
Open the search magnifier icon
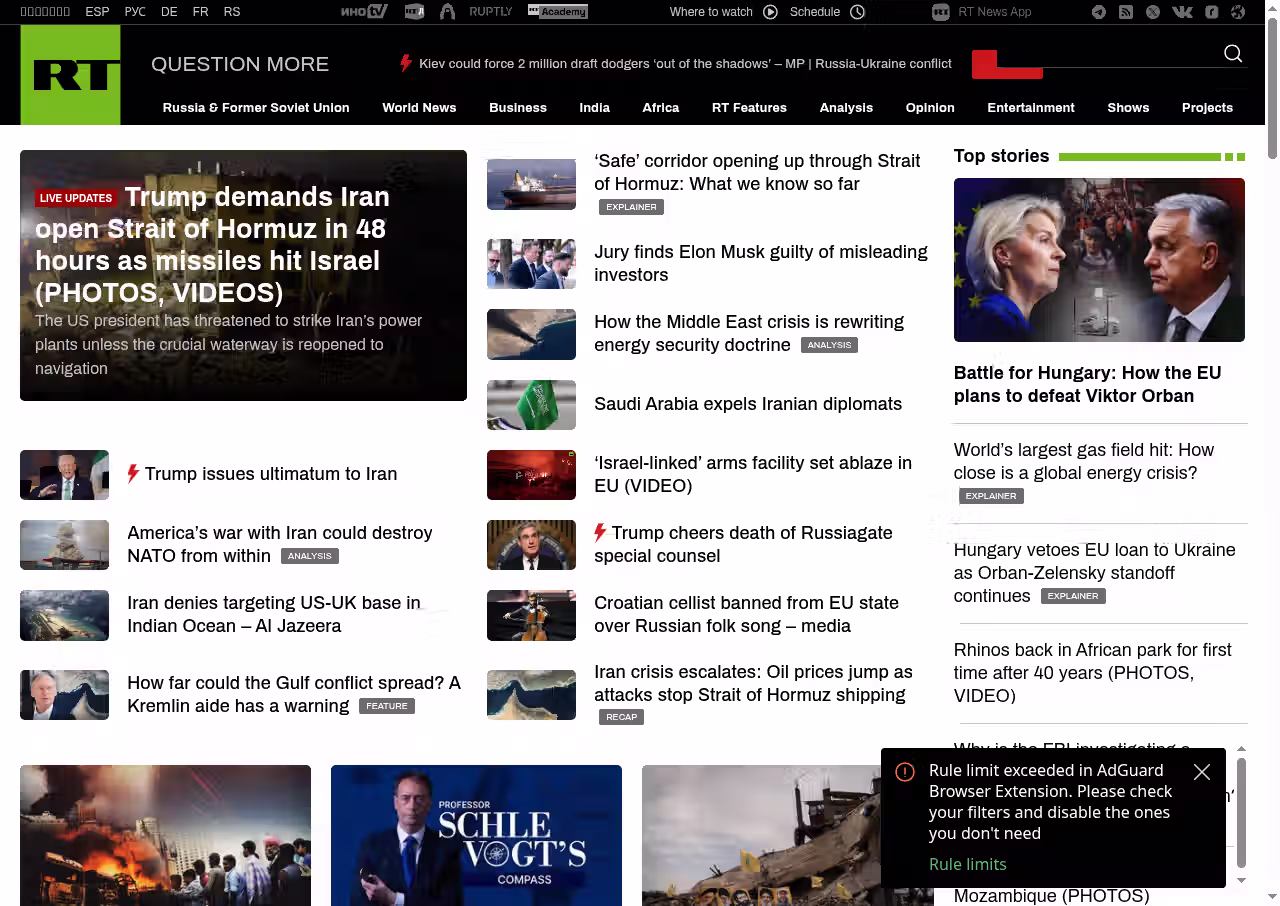pos(1233,54)
